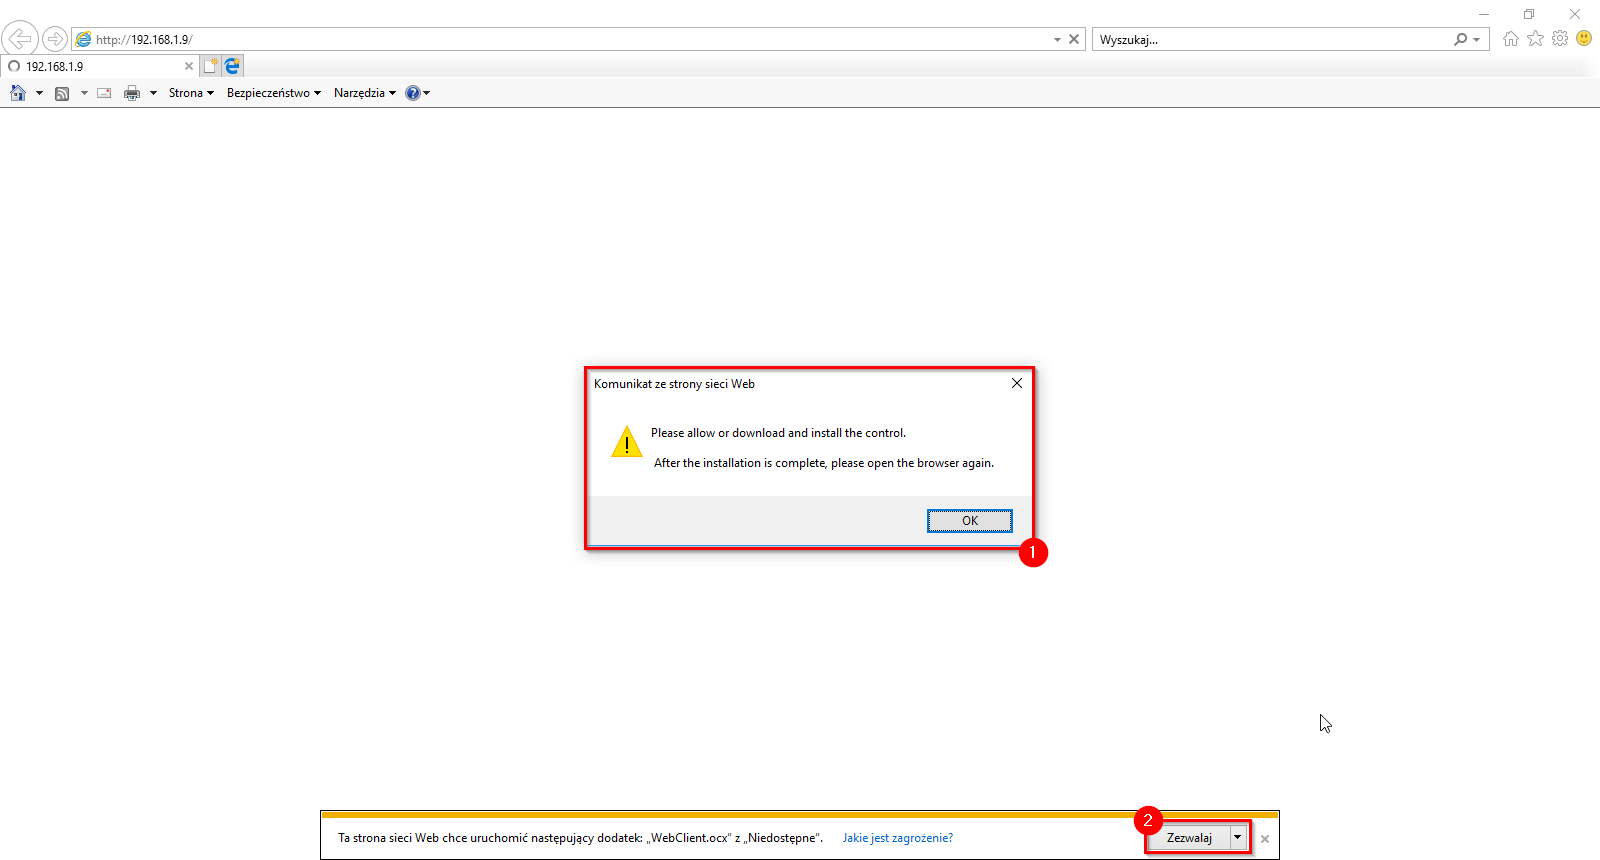The width and height of the screenshot is (1600, 860).
Task: Open the Bezpieczeństwo menu
Action: tap(274, 93)
